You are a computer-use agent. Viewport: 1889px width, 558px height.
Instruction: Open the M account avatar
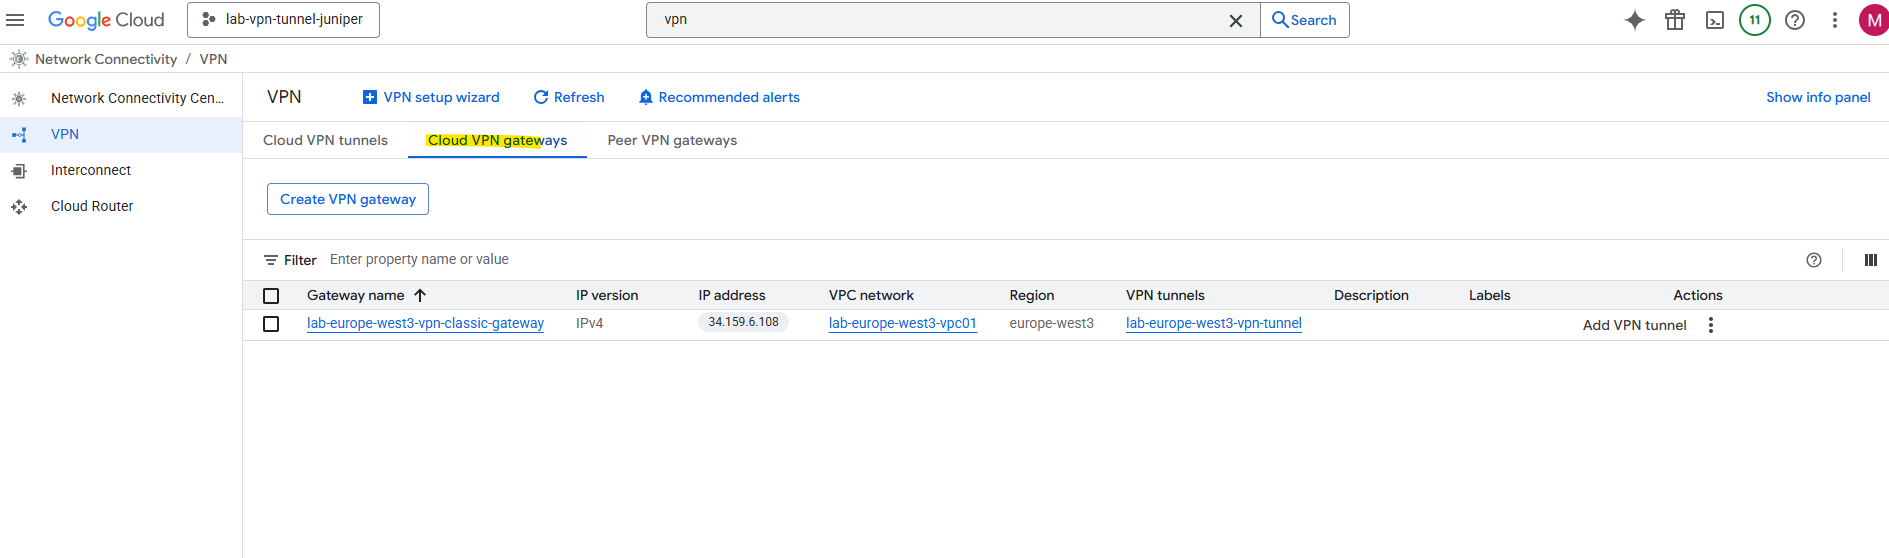pyautogui.click(x=1874, y=20)
